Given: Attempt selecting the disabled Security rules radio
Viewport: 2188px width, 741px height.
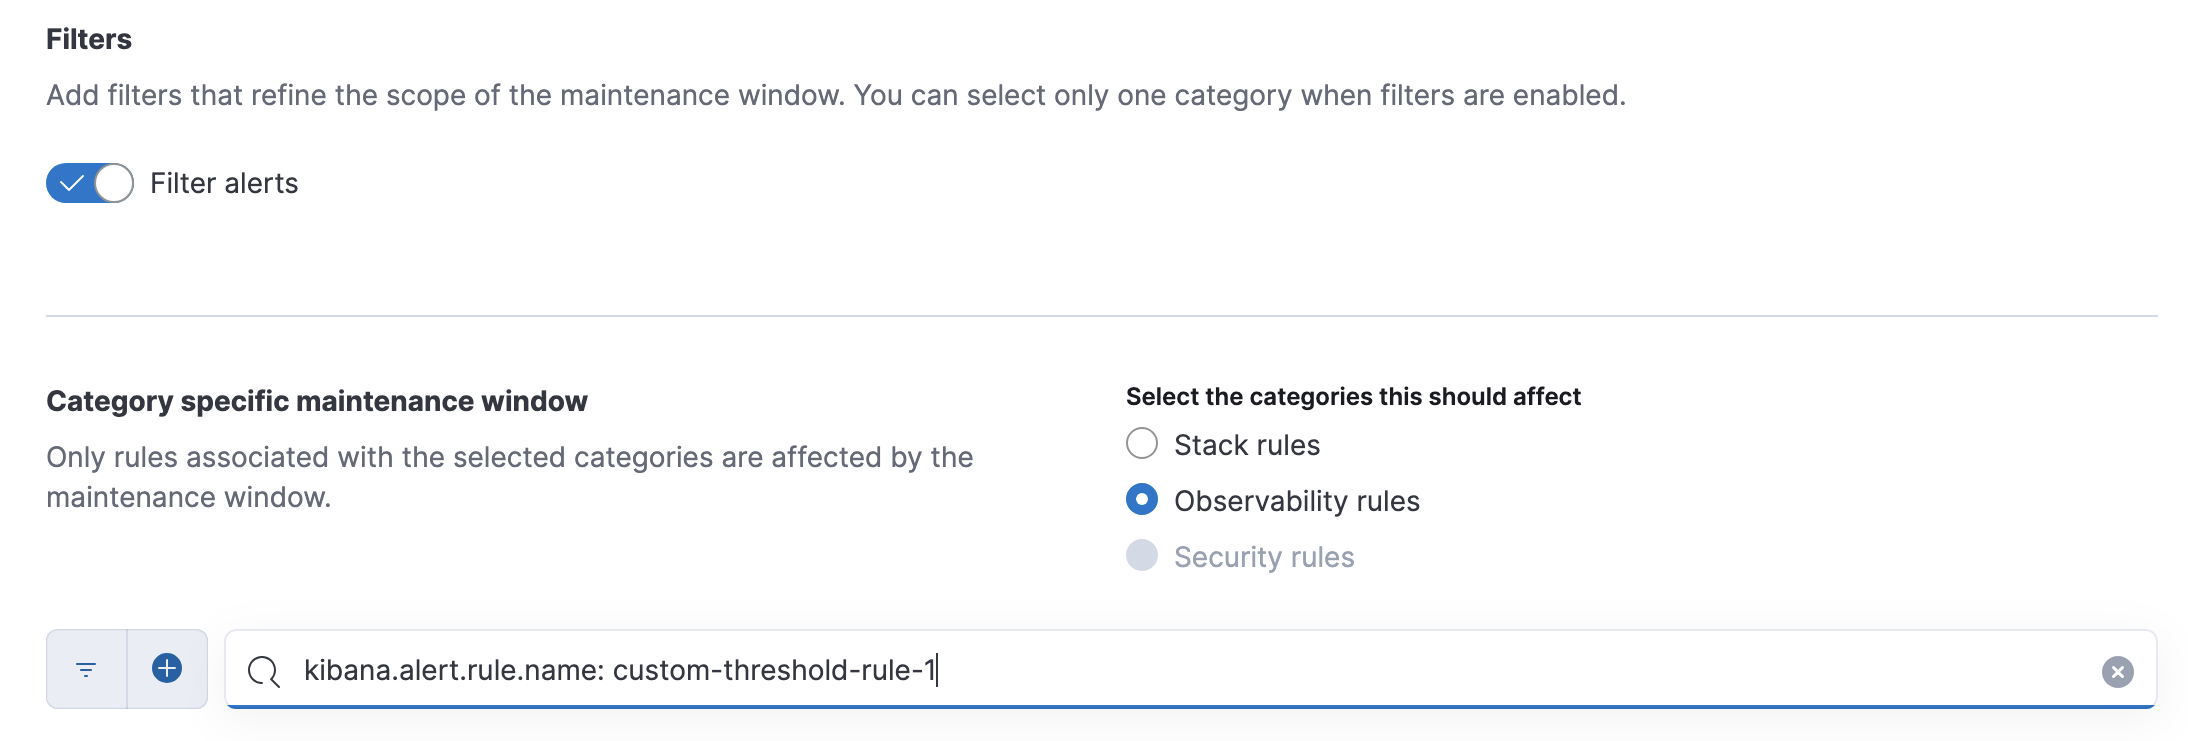Looking at the screenshot, I should (x=1141, y=556).
